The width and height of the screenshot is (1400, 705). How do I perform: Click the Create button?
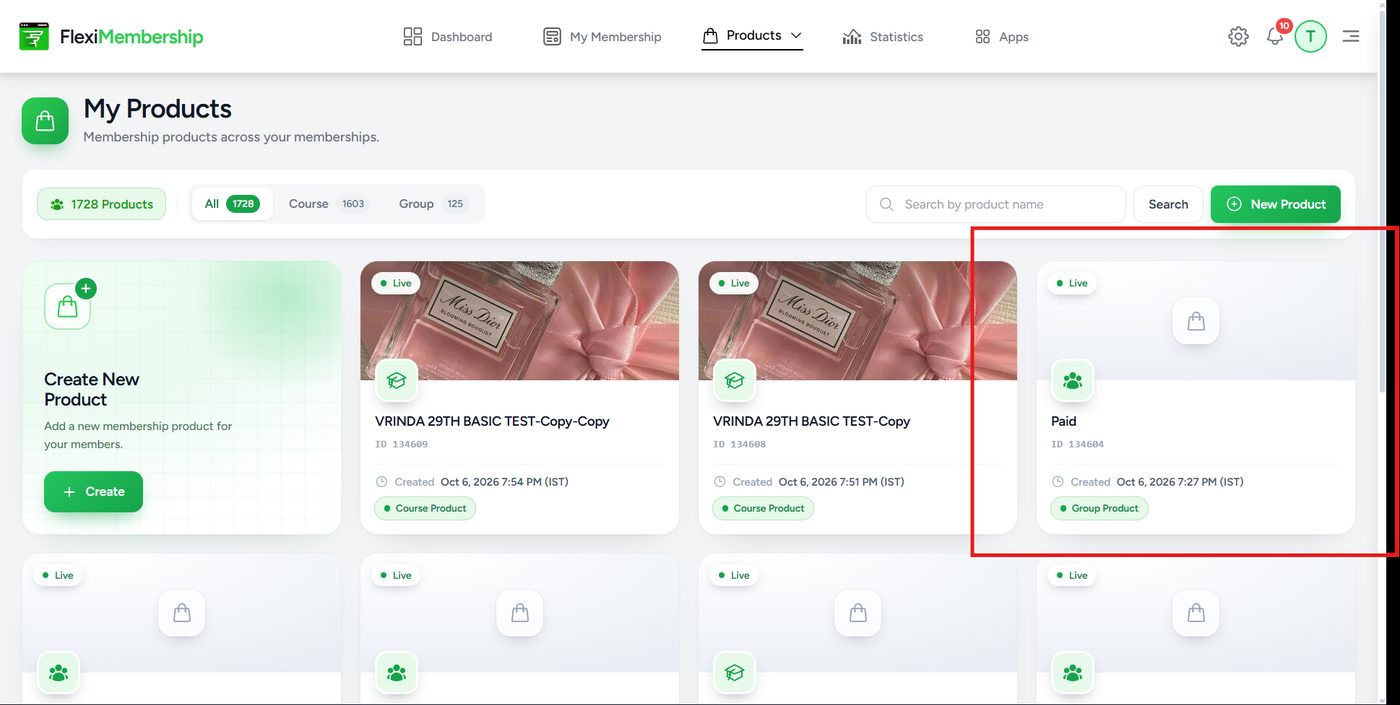[93, 492]
